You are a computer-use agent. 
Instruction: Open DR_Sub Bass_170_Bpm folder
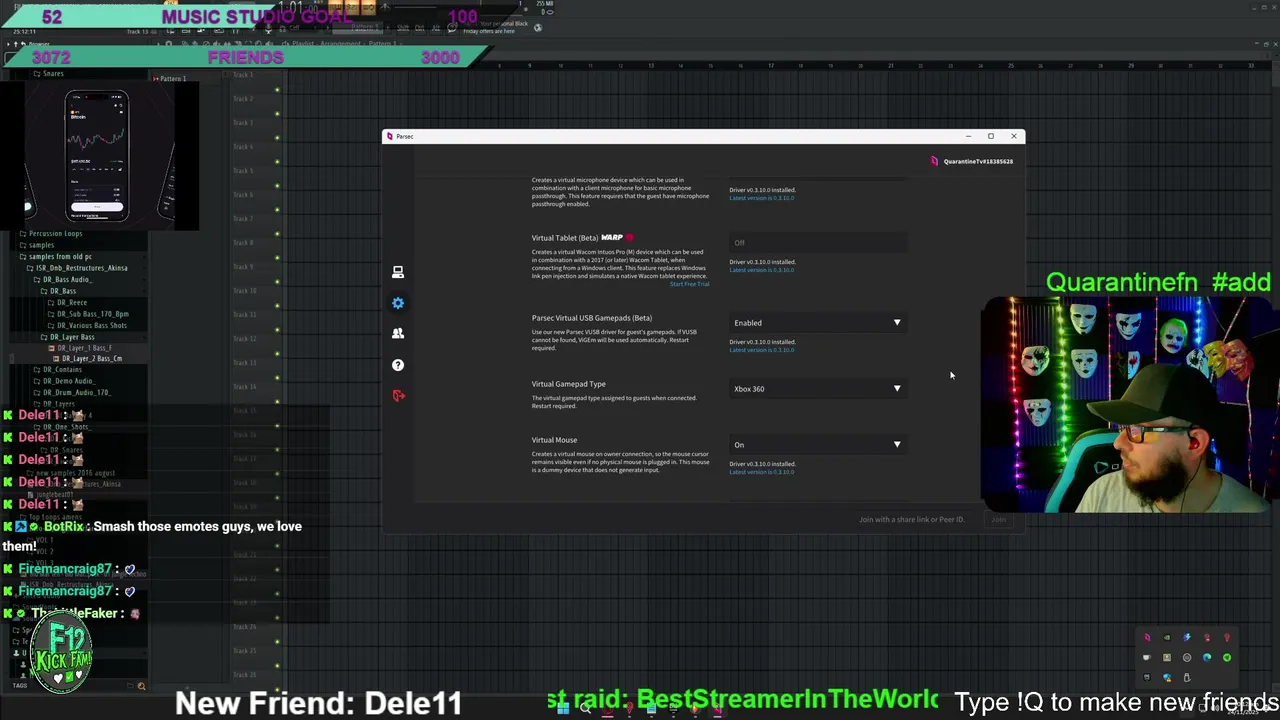[88, 314]
